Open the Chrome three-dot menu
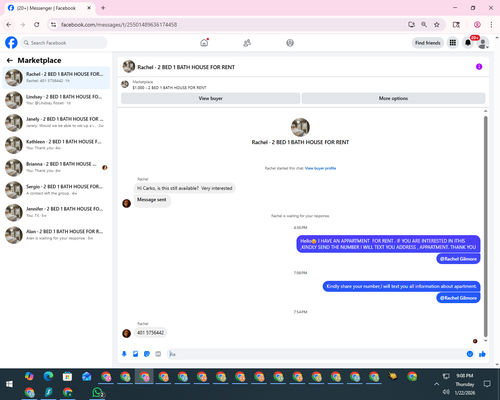Viewport: 500px width, 400px height. tap(491, 24)
